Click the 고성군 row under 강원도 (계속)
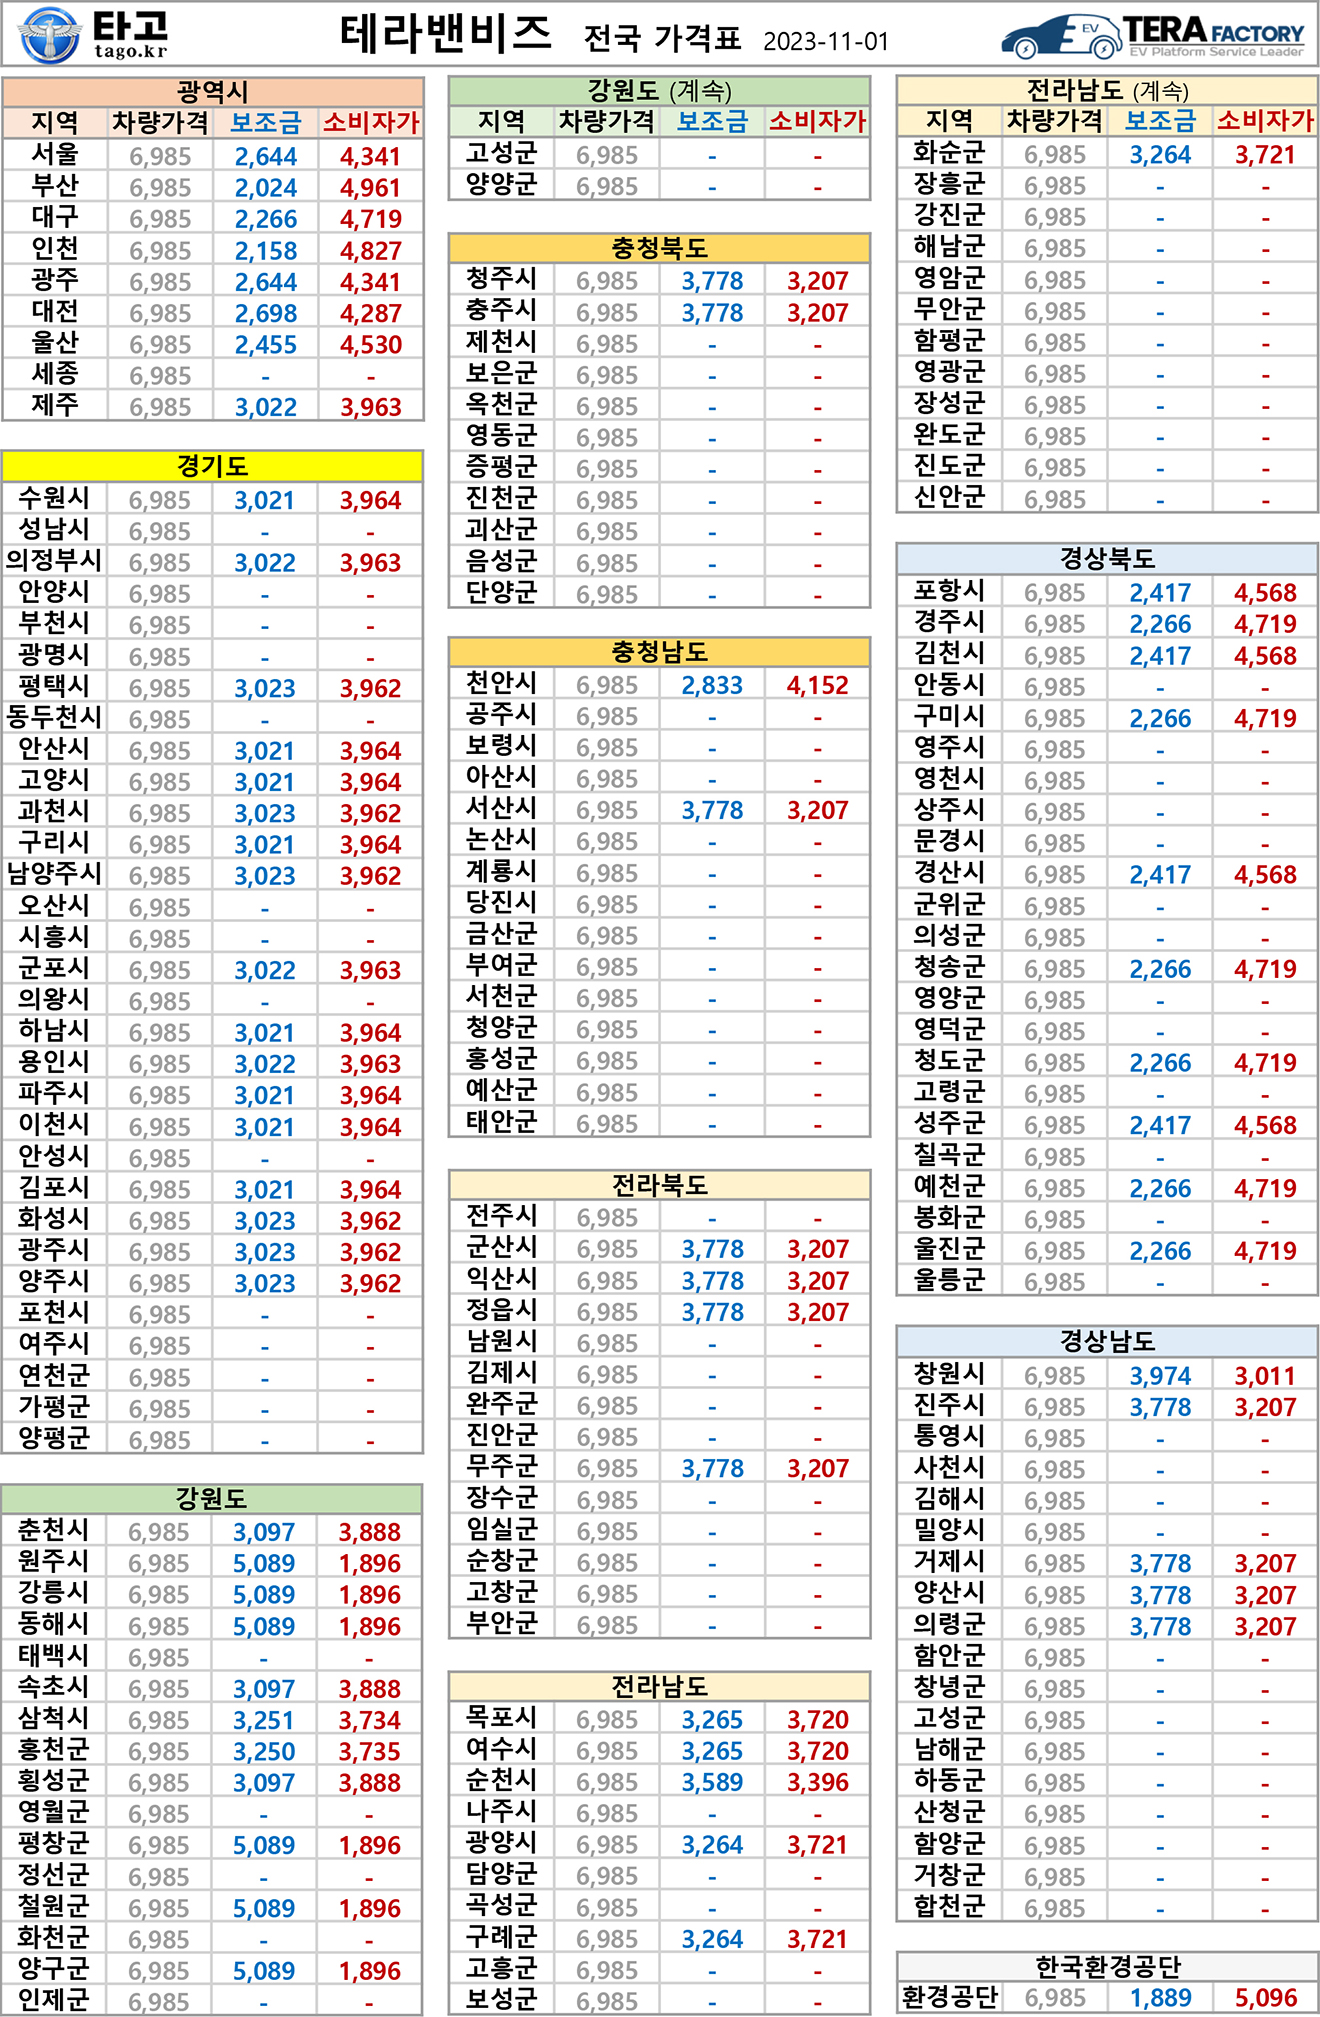 [x=502, y=153]
